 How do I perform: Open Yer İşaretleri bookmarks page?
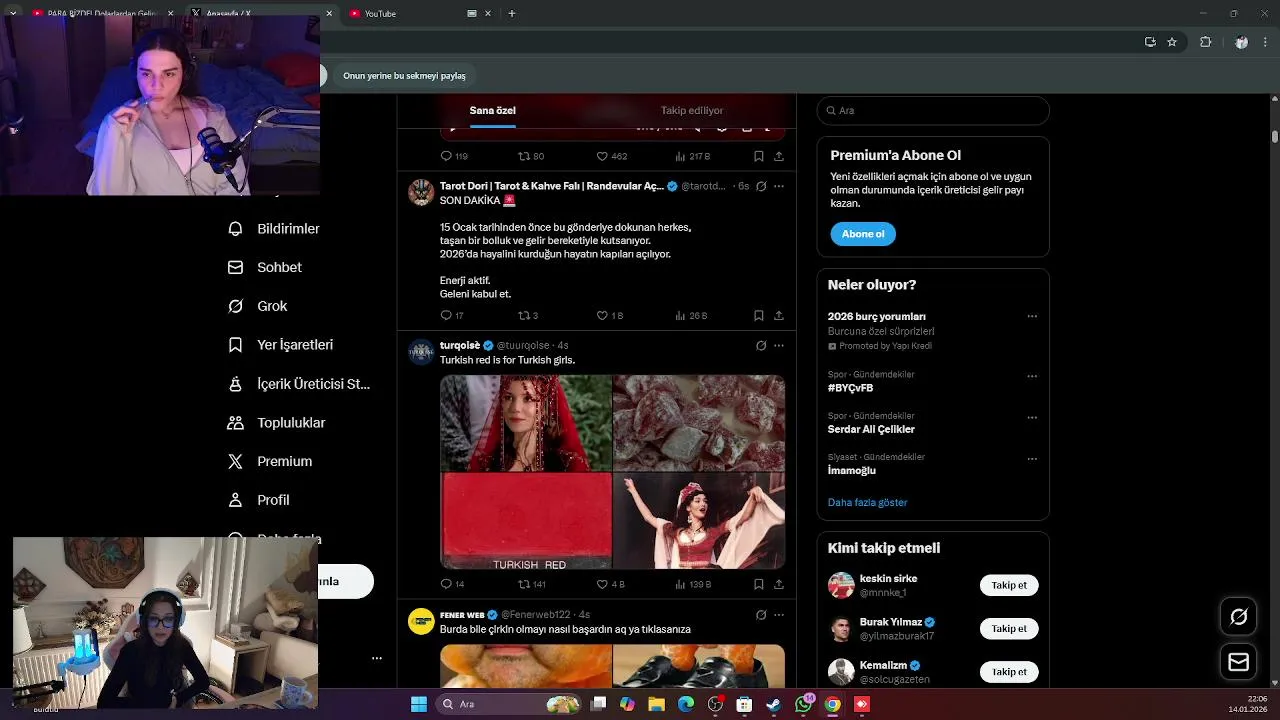[x=281, y=345]
